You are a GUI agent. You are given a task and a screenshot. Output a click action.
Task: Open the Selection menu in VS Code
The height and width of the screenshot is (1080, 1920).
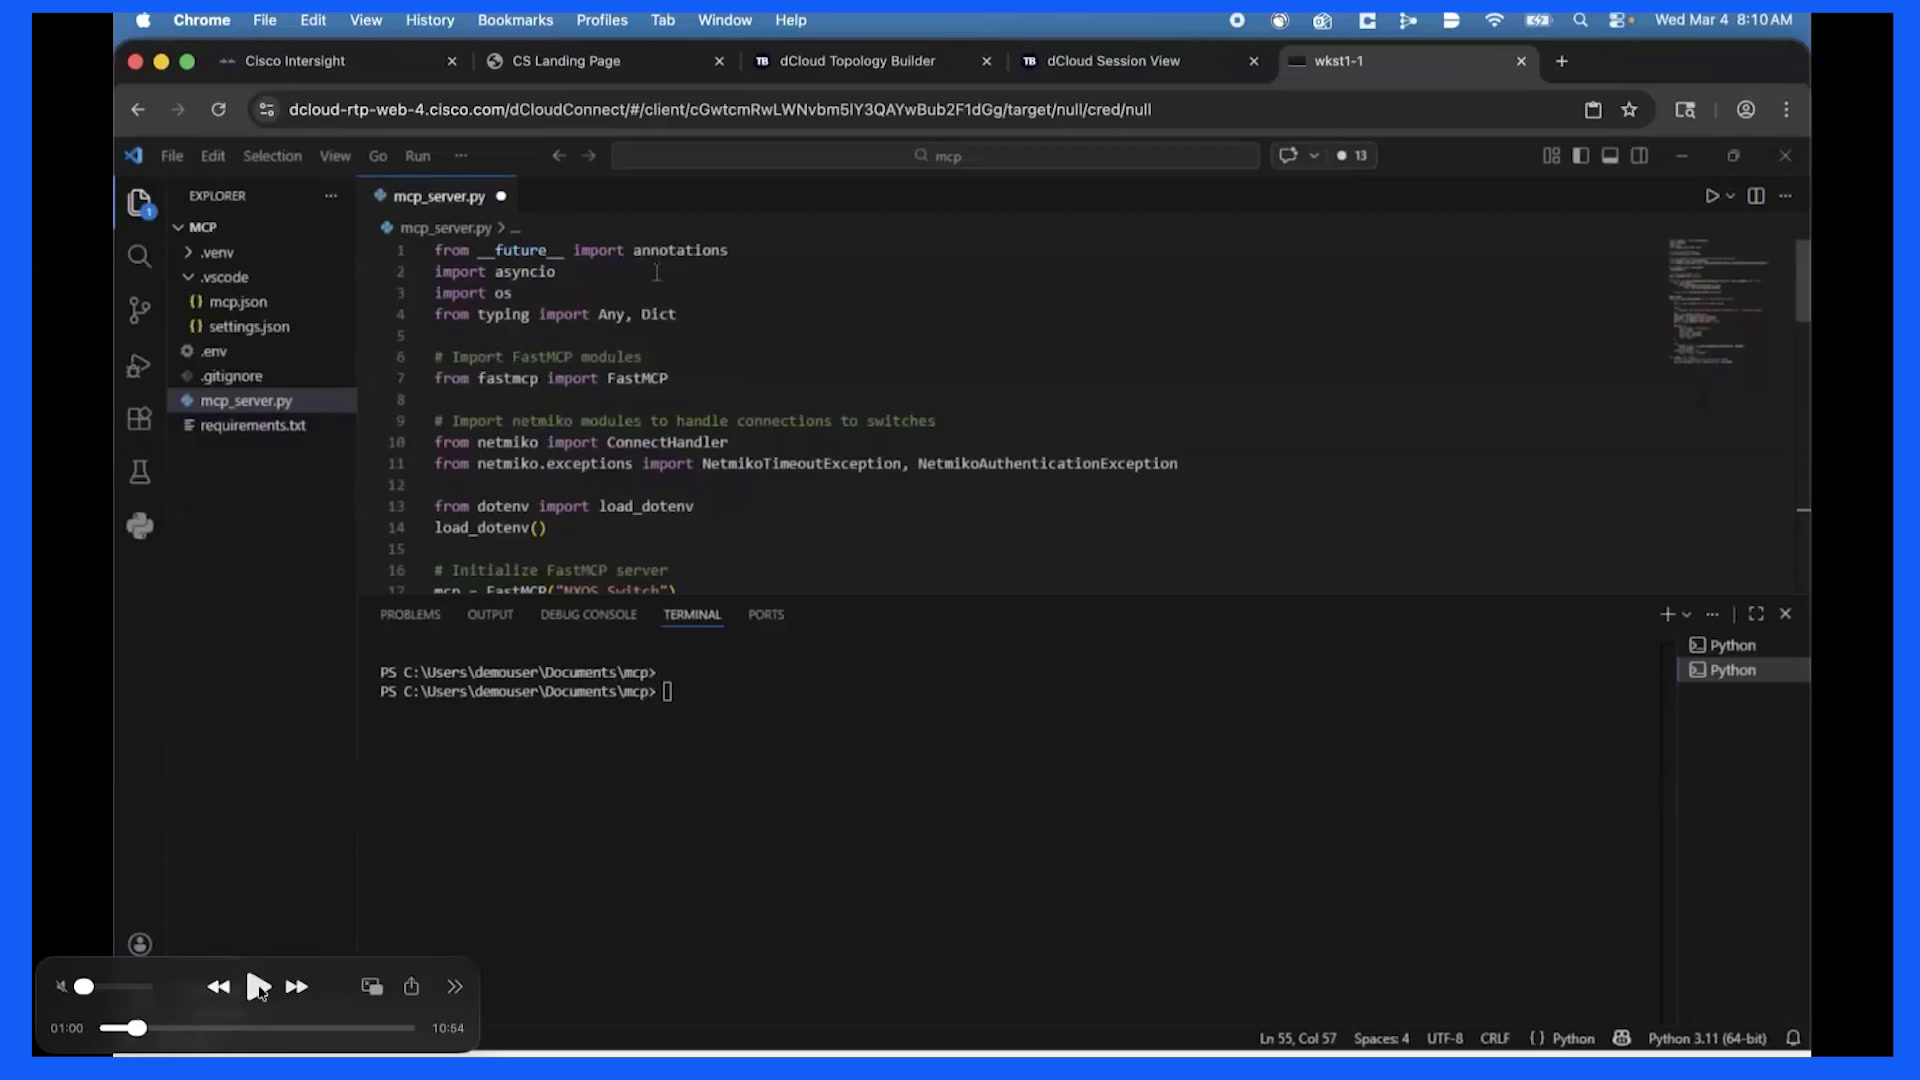pos(272,156)
